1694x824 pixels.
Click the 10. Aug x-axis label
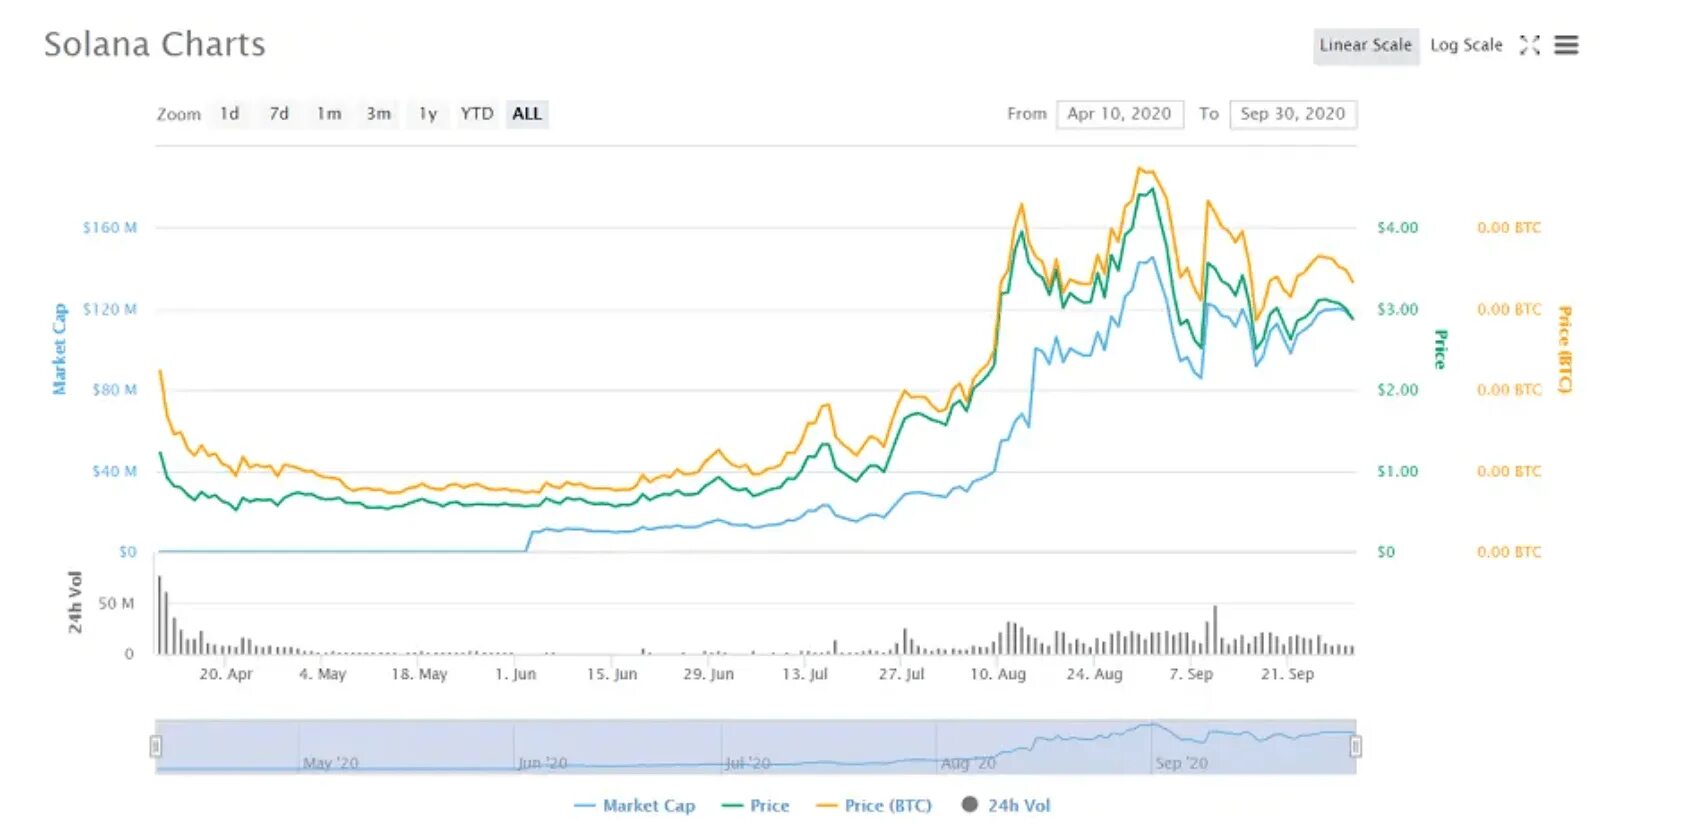[998, 674]
